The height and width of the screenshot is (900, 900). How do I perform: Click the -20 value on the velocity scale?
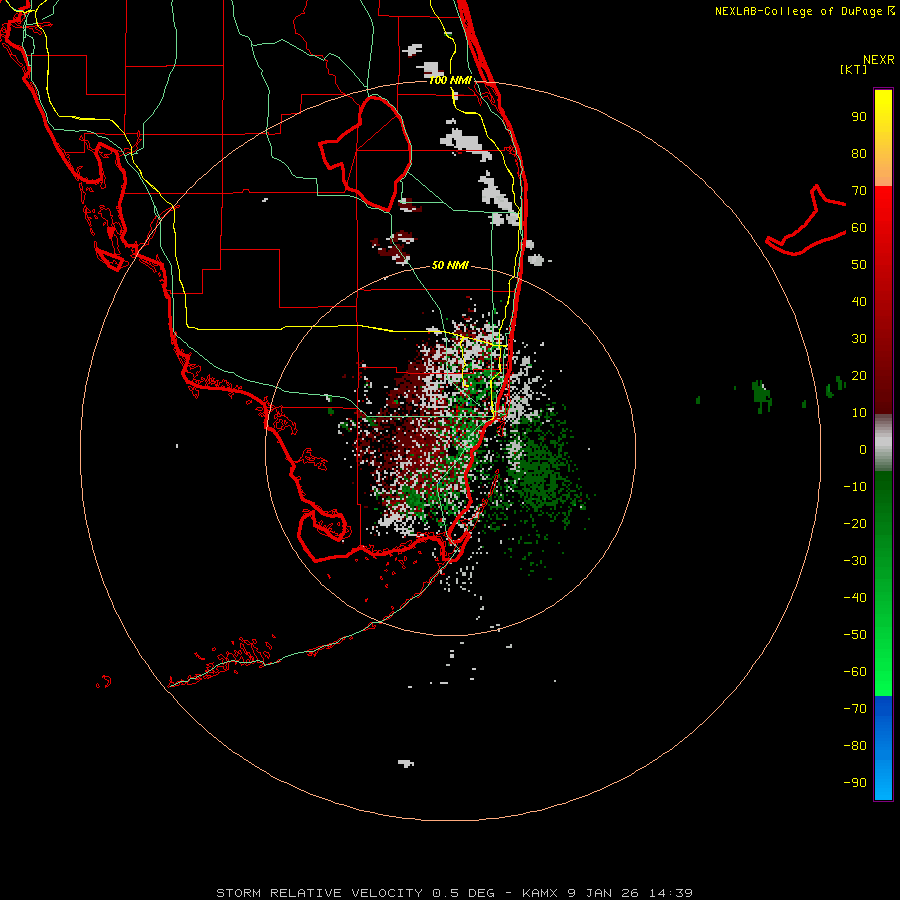coord(855,523)
